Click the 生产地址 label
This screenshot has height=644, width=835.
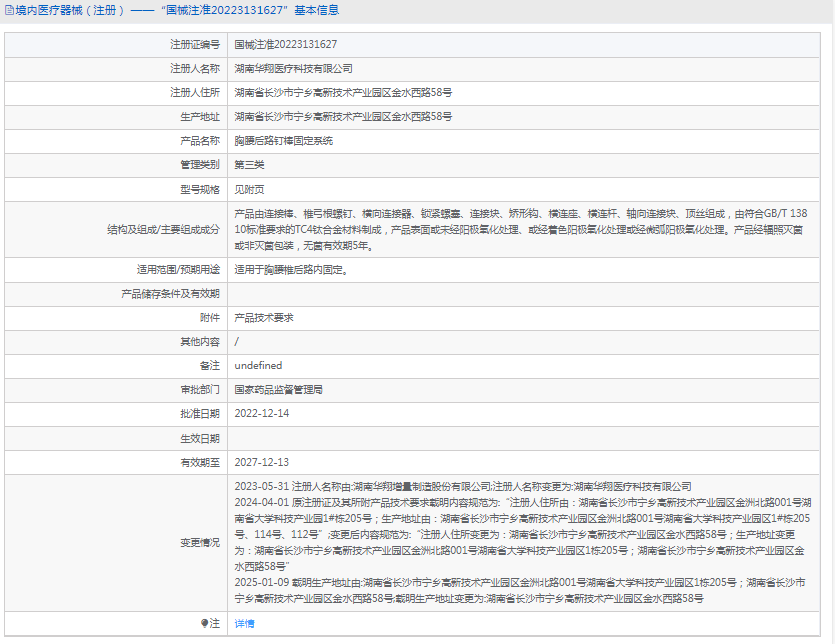pyautogui.click(x=200, y=116)
